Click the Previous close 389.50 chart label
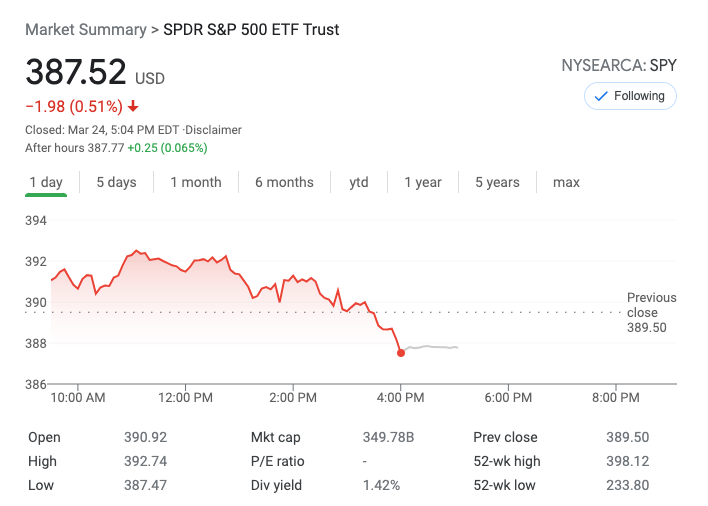The height and width of the screenshot is (506, 708). tap(651, 312)
